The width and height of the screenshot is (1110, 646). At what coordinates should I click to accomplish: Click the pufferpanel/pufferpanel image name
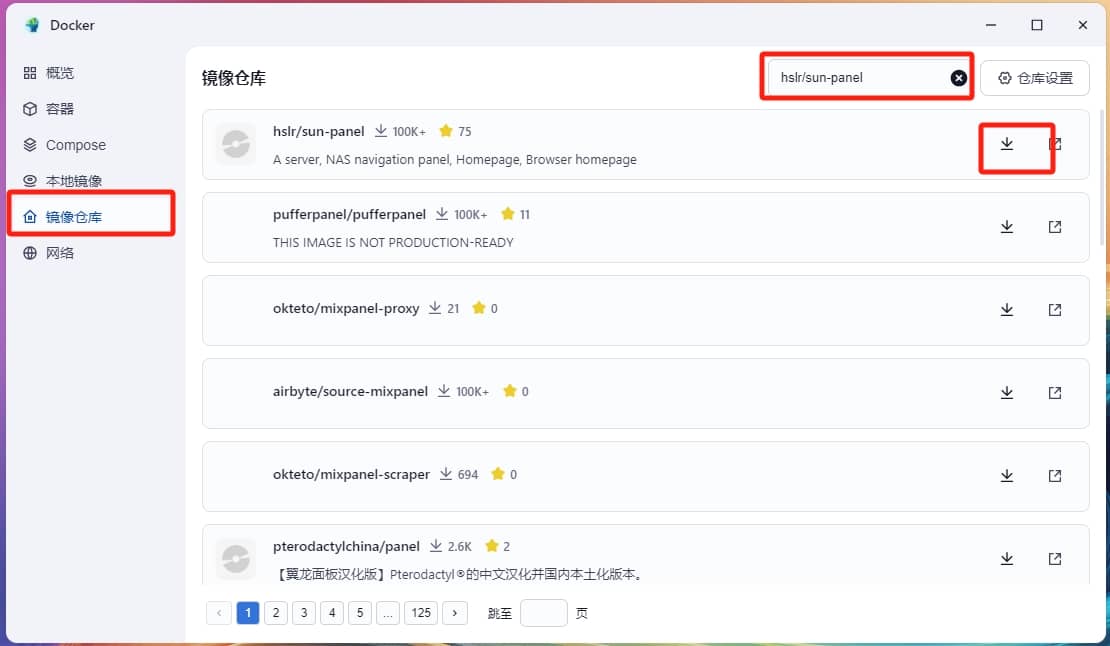(x=349, y=214)
